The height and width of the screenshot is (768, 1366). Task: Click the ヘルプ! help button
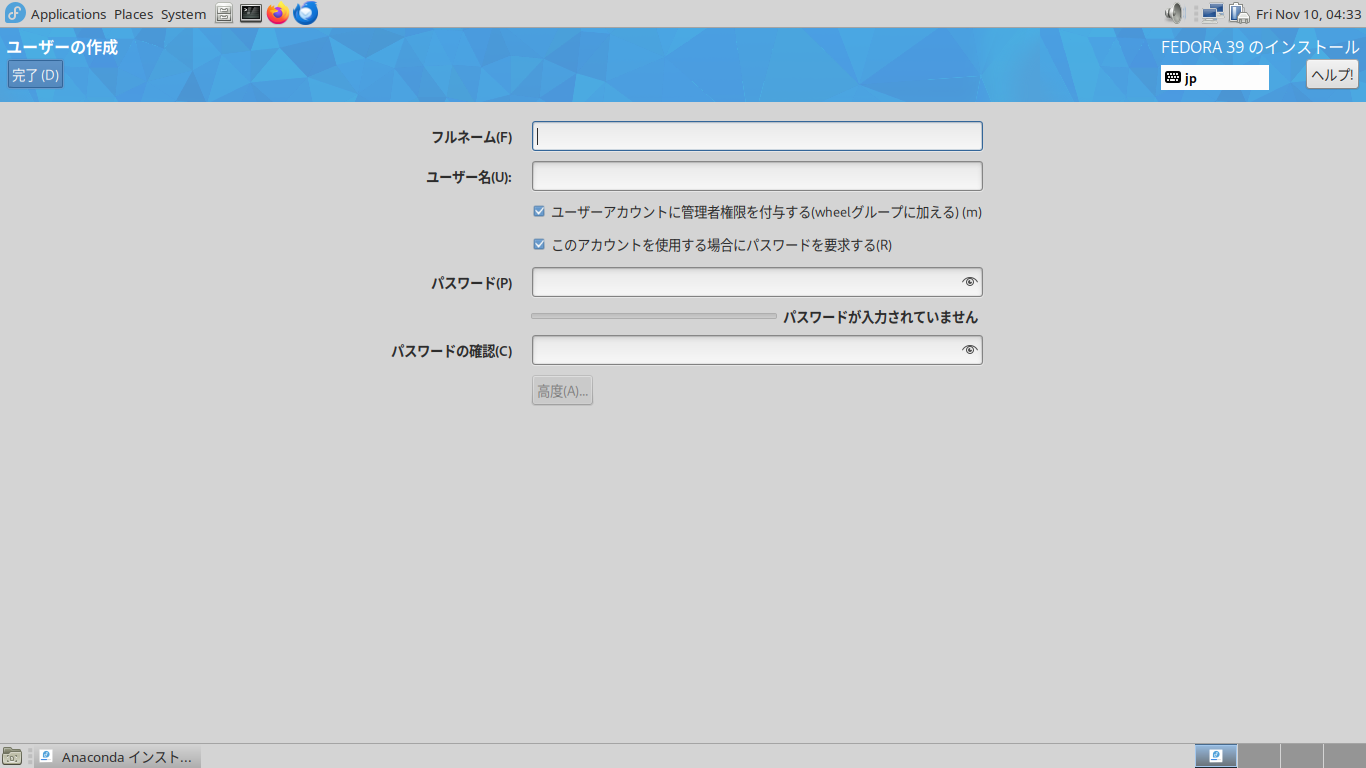pyautogui.click(x=1332, y=75)
